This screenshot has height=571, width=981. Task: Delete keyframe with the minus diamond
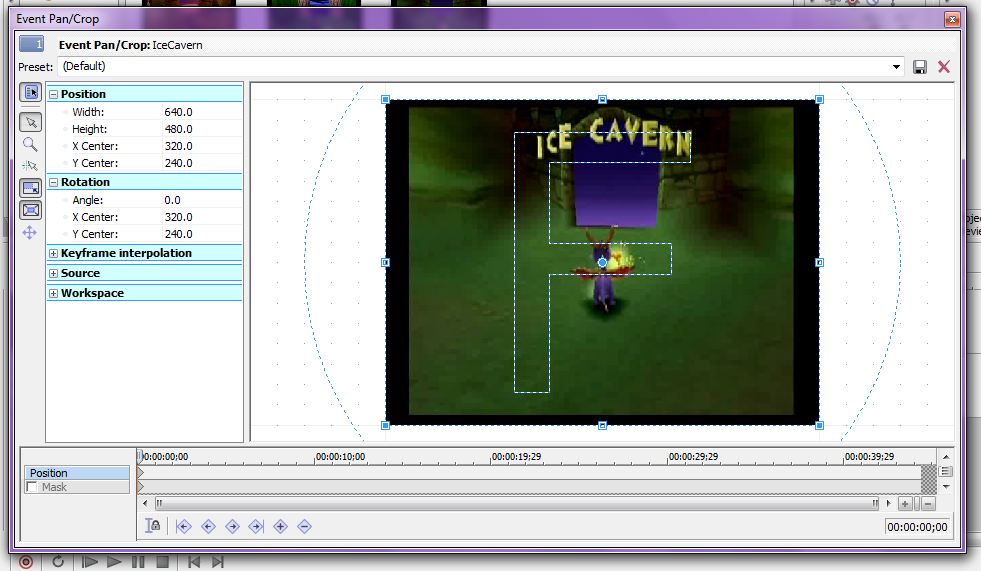point(304,527)
